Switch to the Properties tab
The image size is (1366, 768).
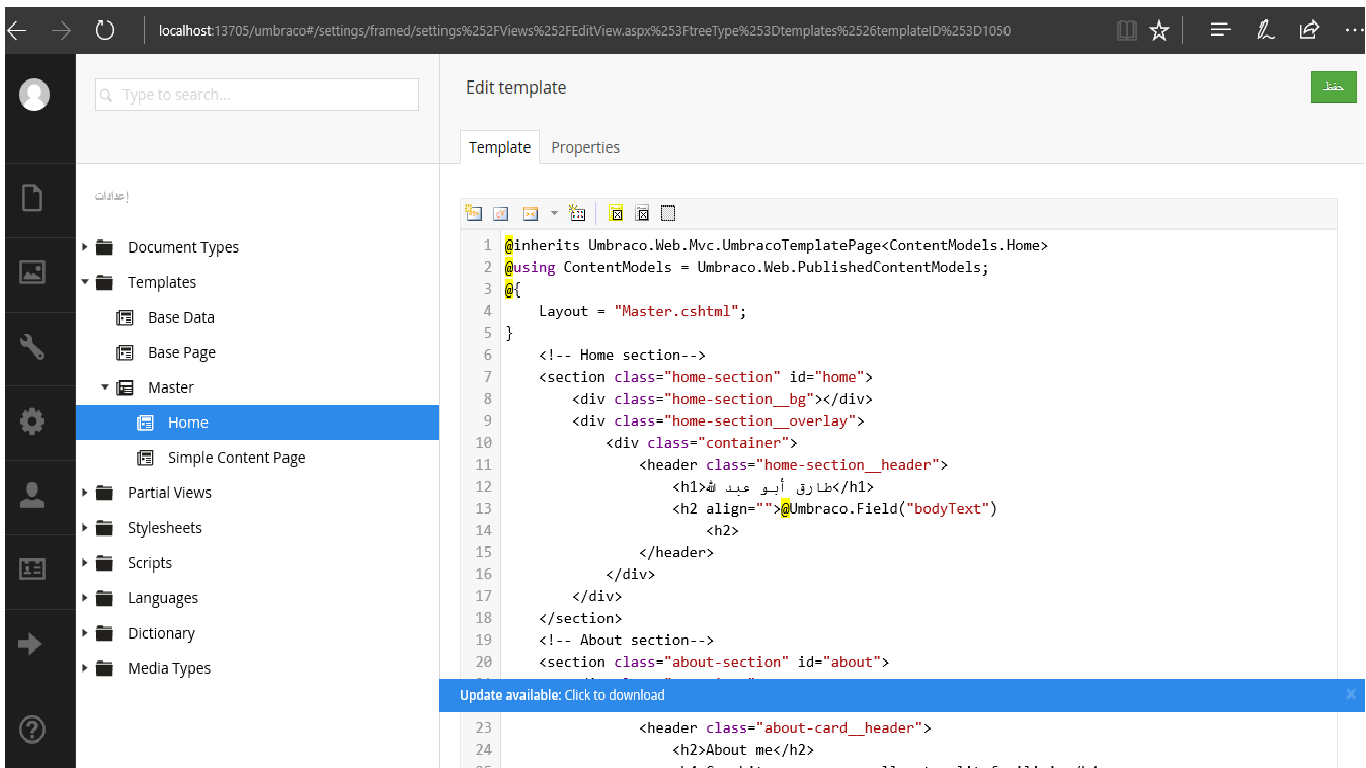[586, 147]
